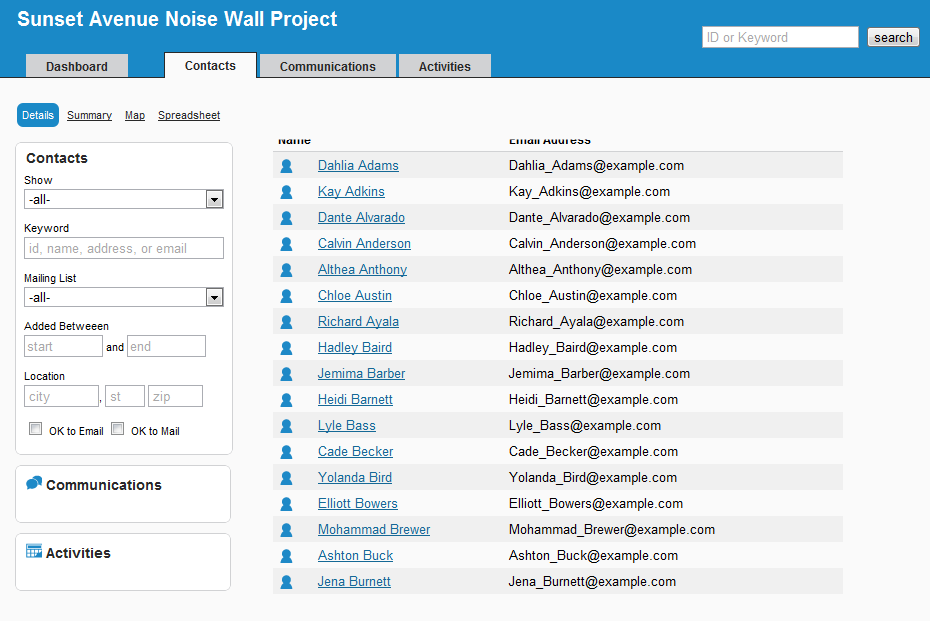
Task: Click the person icon beside Yolanda Bird
Action: 286,478
